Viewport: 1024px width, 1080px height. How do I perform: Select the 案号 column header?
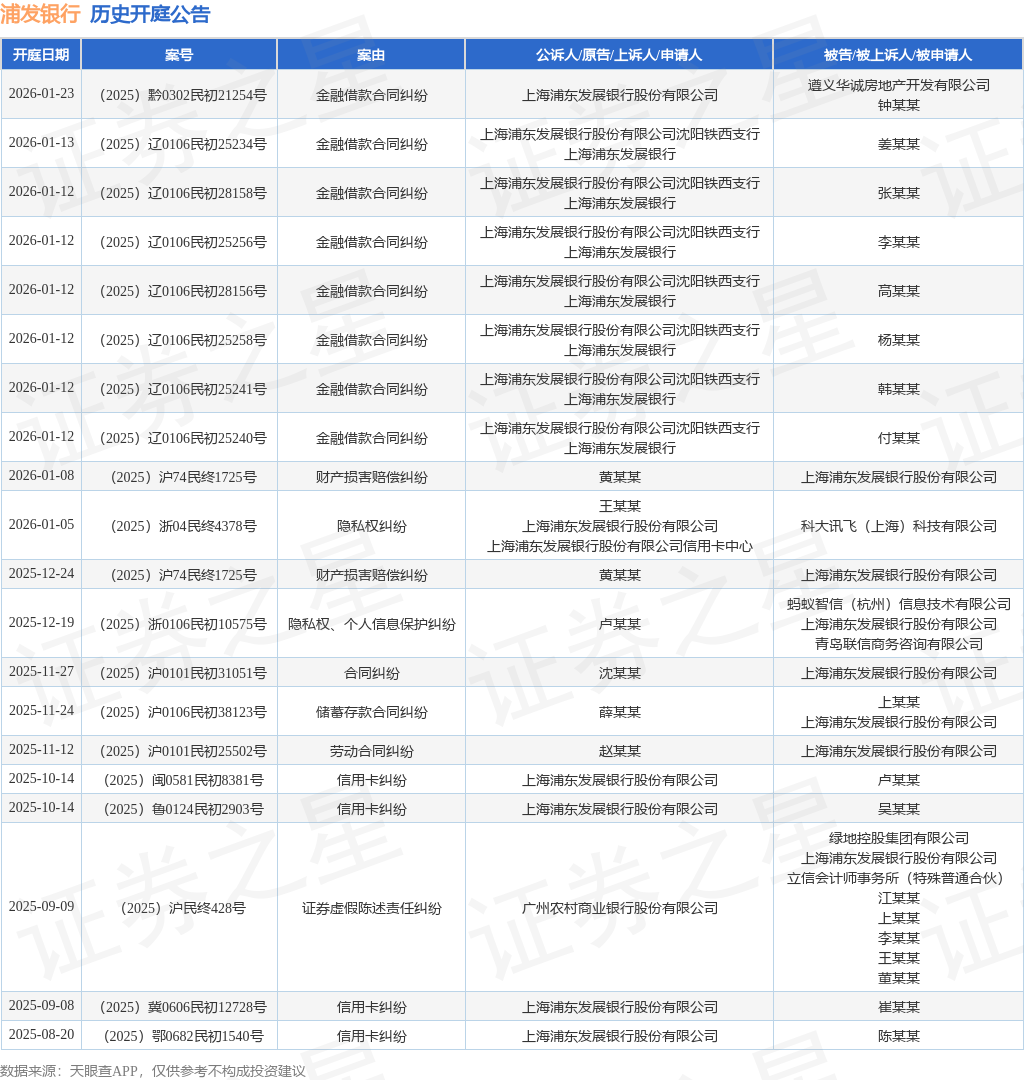[179, 55]
